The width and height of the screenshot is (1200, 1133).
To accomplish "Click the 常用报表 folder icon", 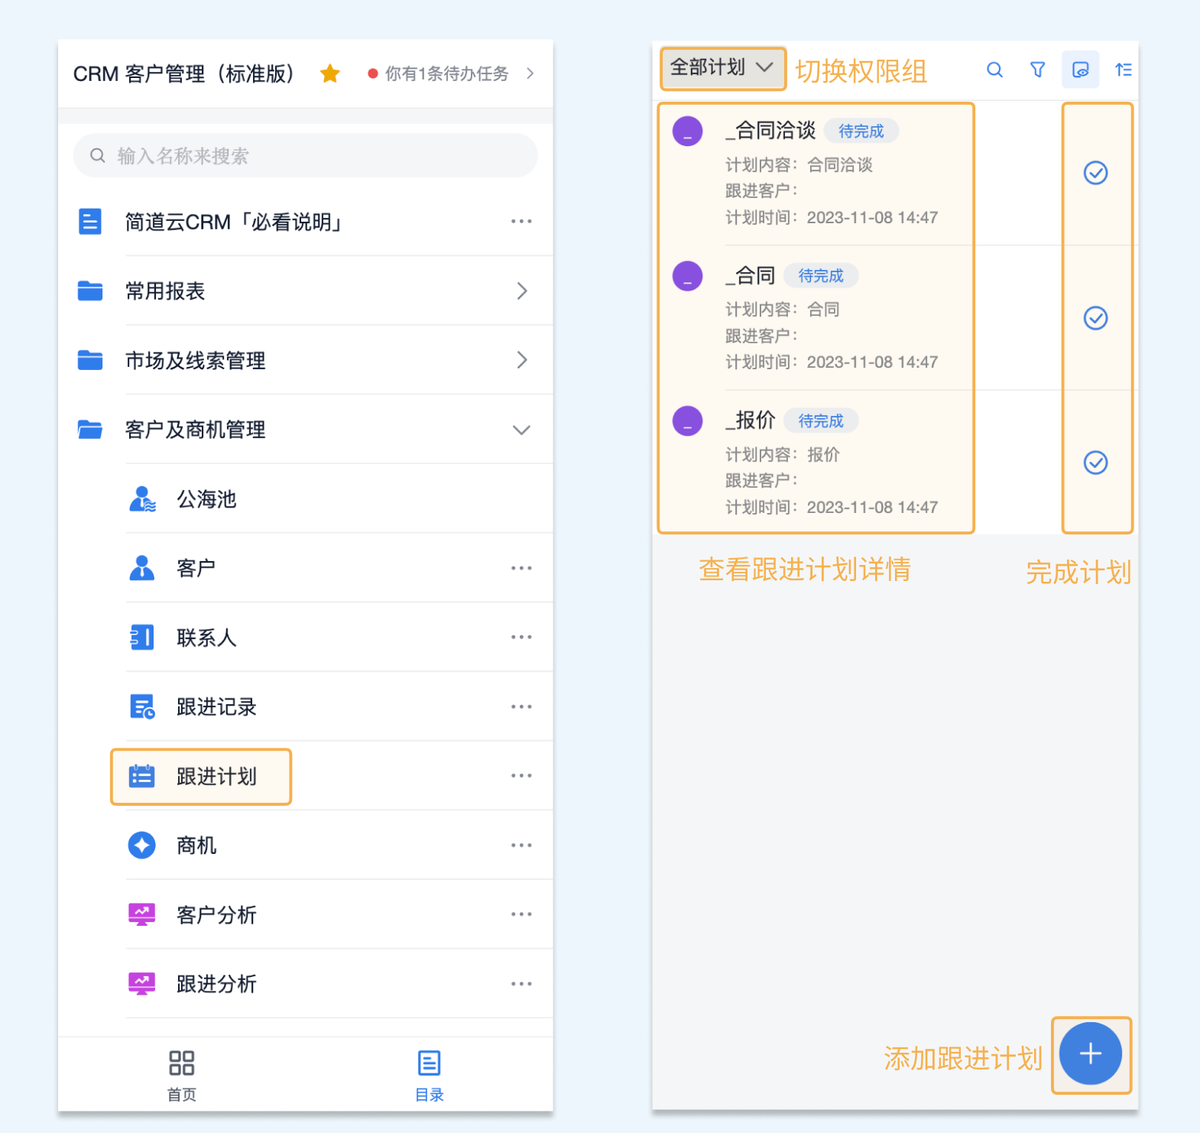I will 90,291.
